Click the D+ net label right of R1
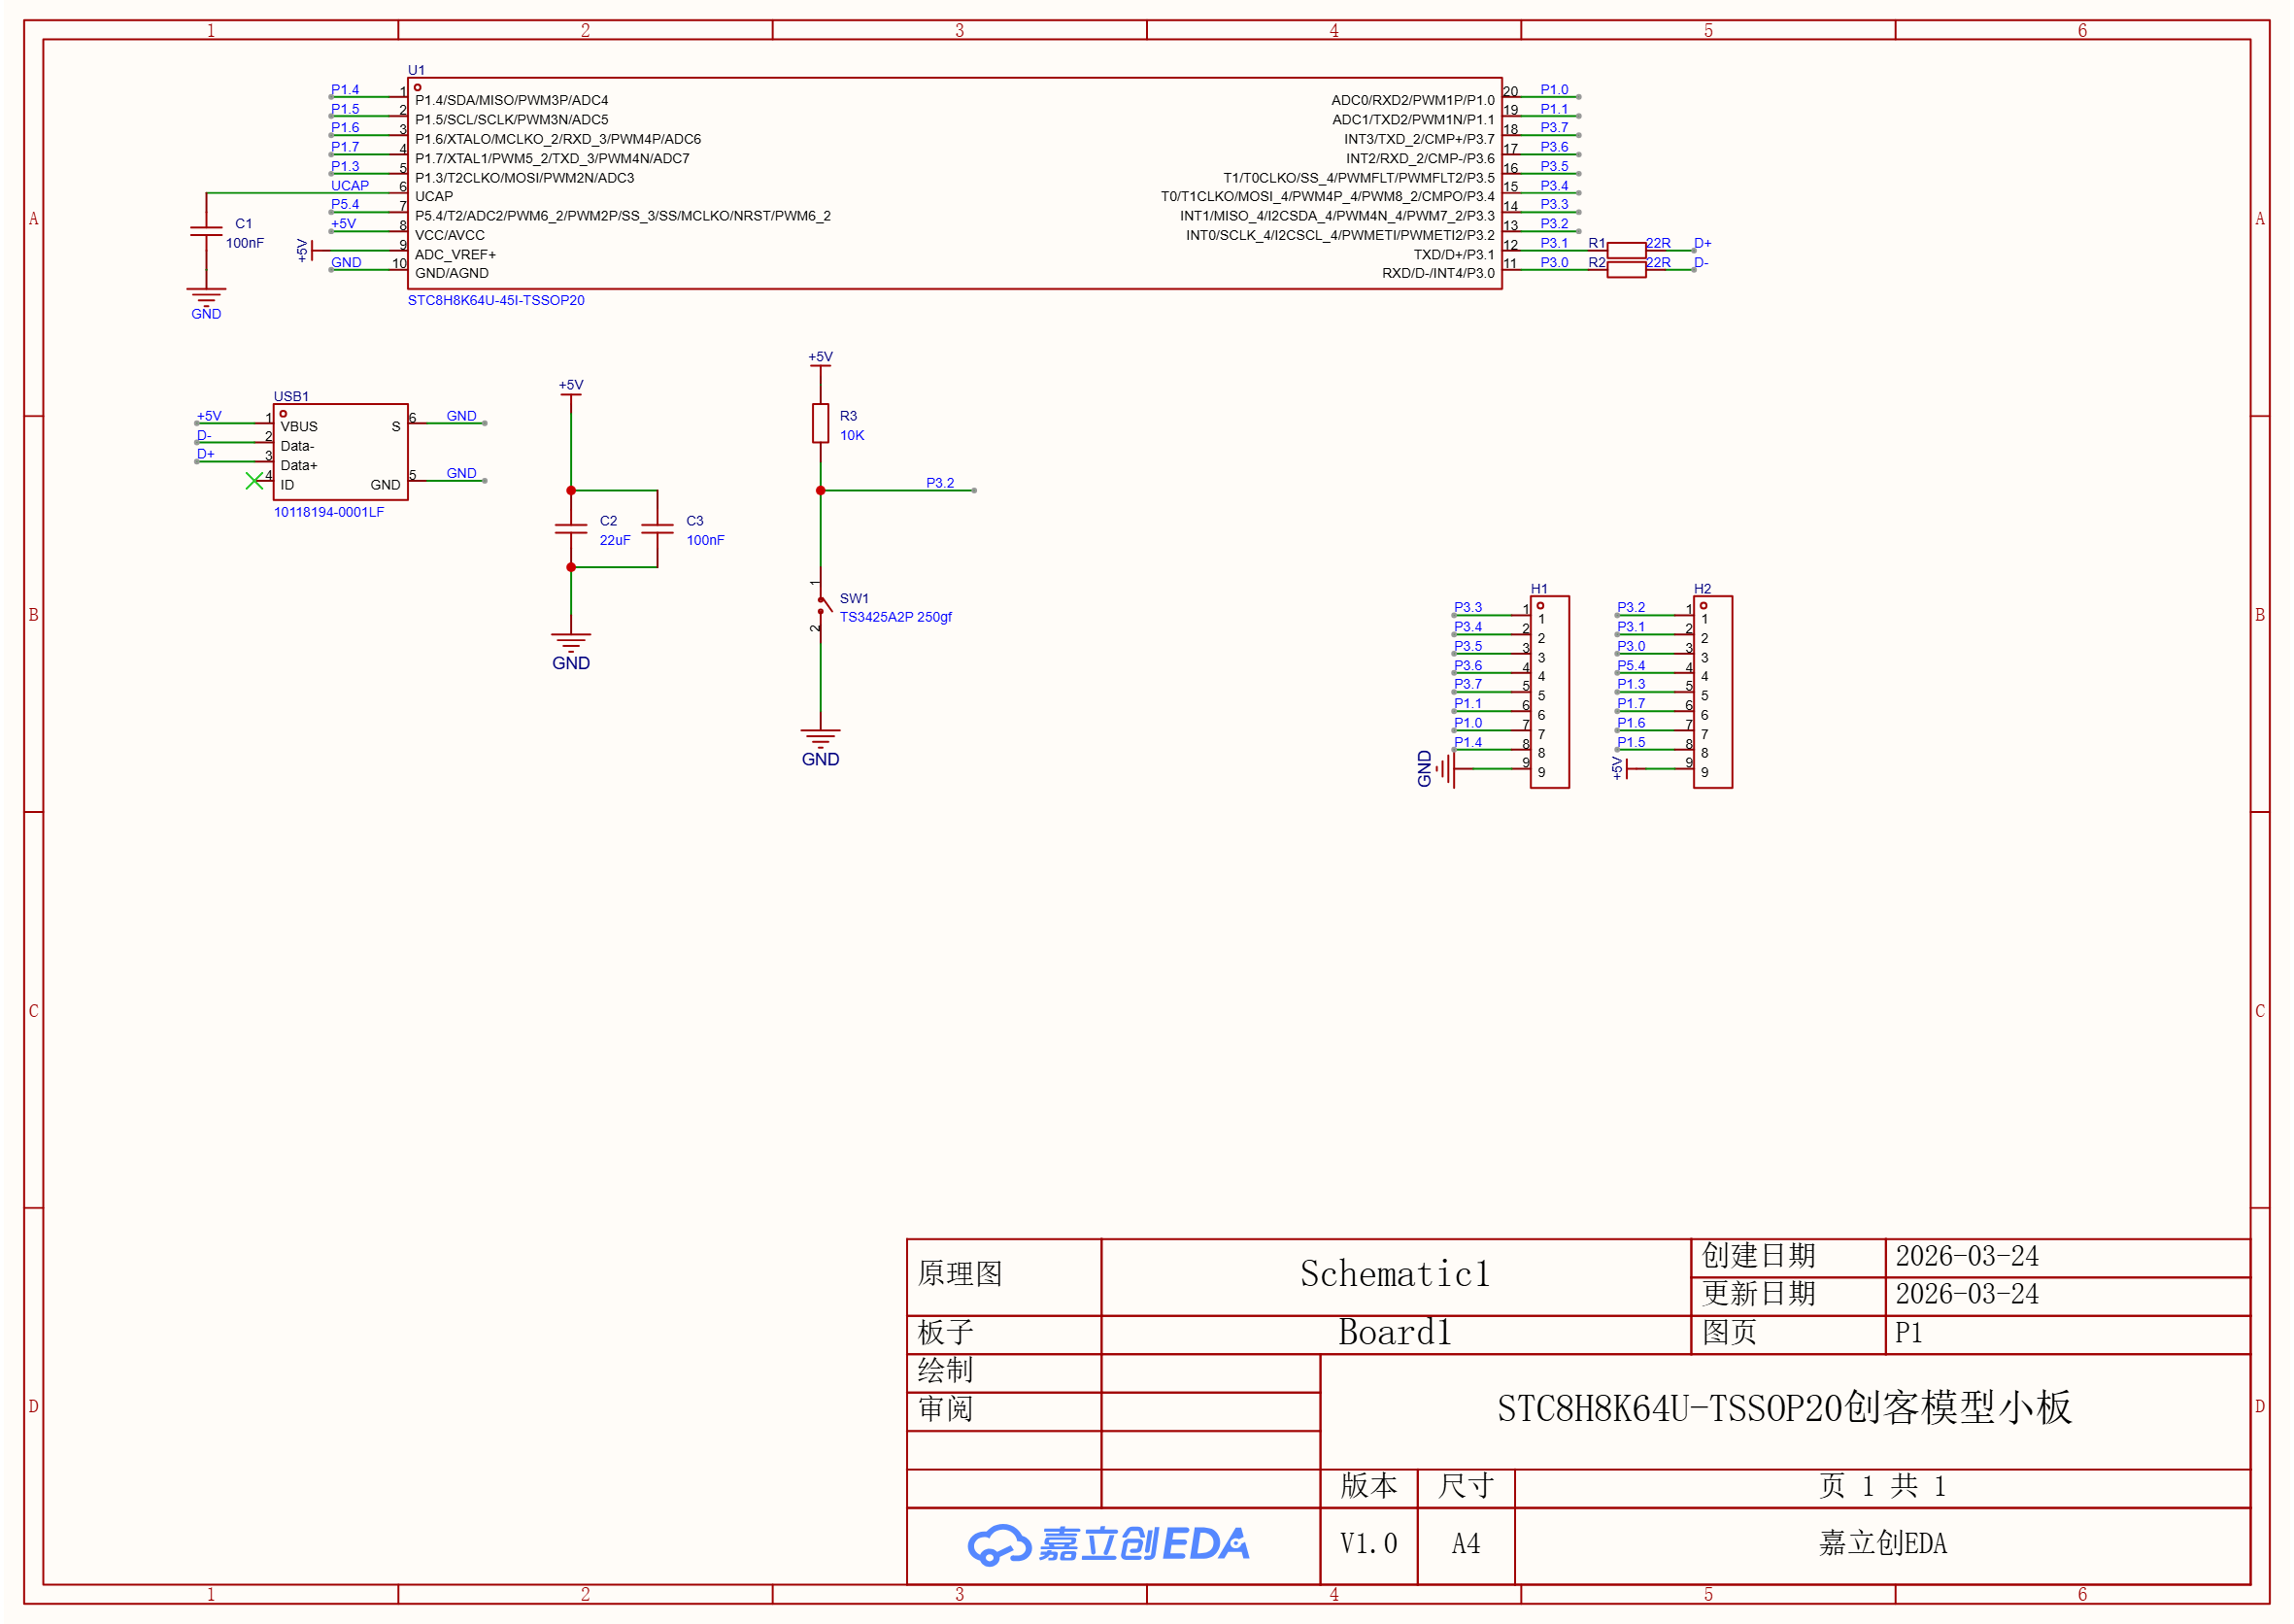The height and width of the screenshot is (1624, 2294). click(x=1702, y=243)
